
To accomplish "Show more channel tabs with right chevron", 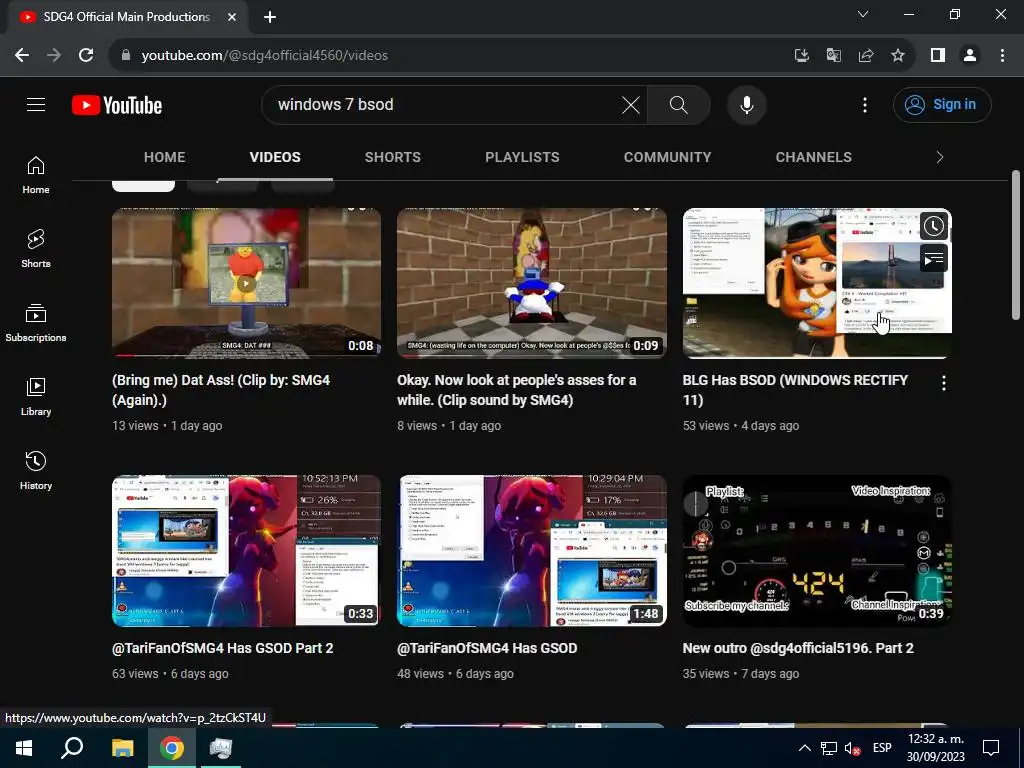I will 940,157.
